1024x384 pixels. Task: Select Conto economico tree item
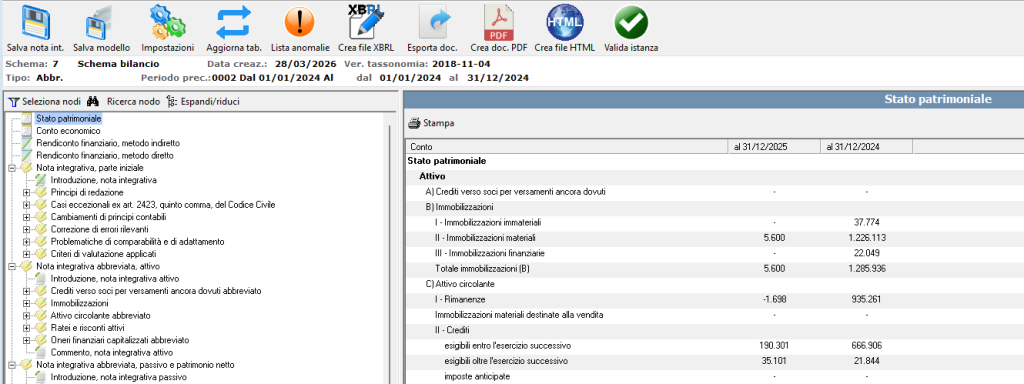click(x=68, y=131)
